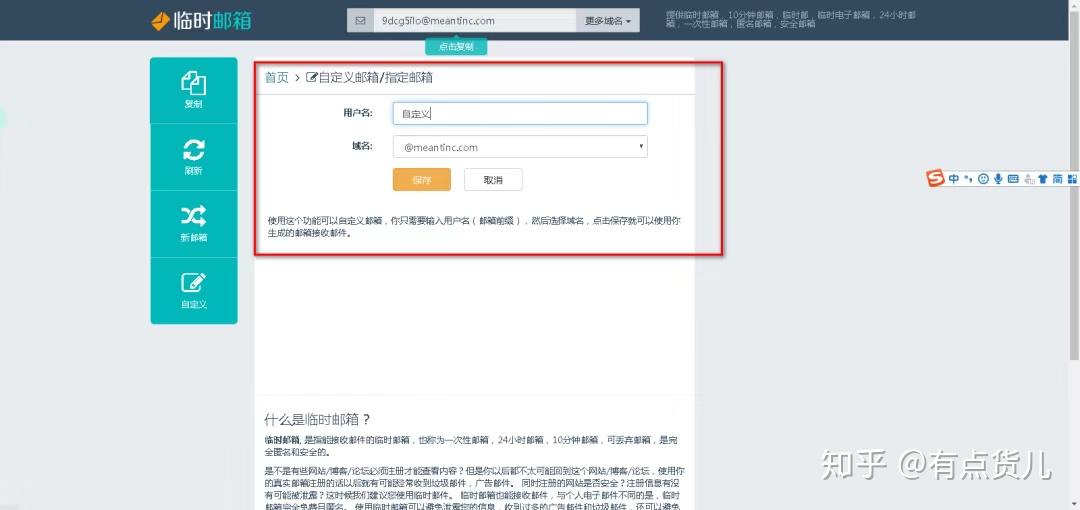Screen dimensions: 1080x510
Task: Click the edit pencil icon in breadcrumb
Action: pyautogui.click(x=311, y=77)
